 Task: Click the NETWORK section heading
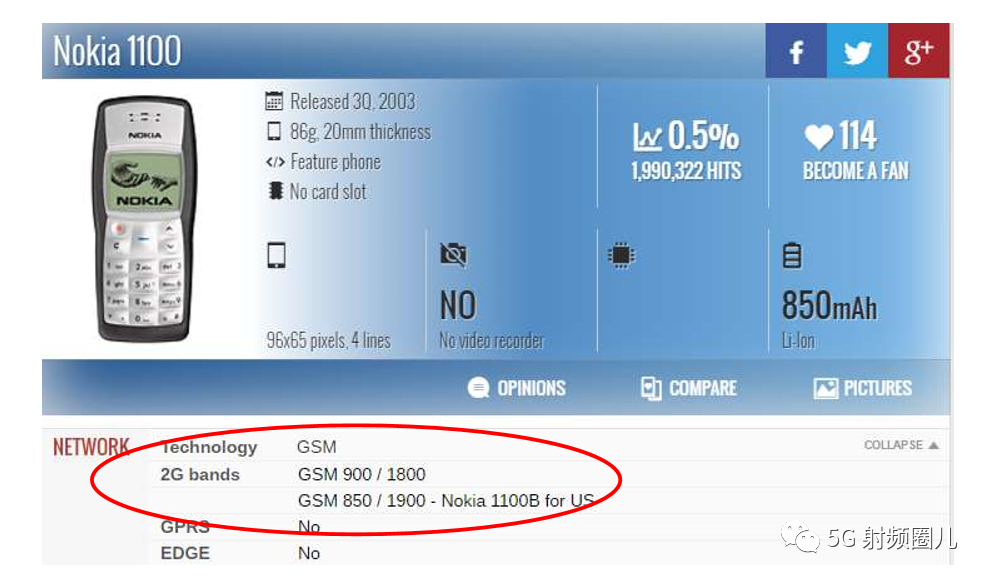[x=91, y=448]
